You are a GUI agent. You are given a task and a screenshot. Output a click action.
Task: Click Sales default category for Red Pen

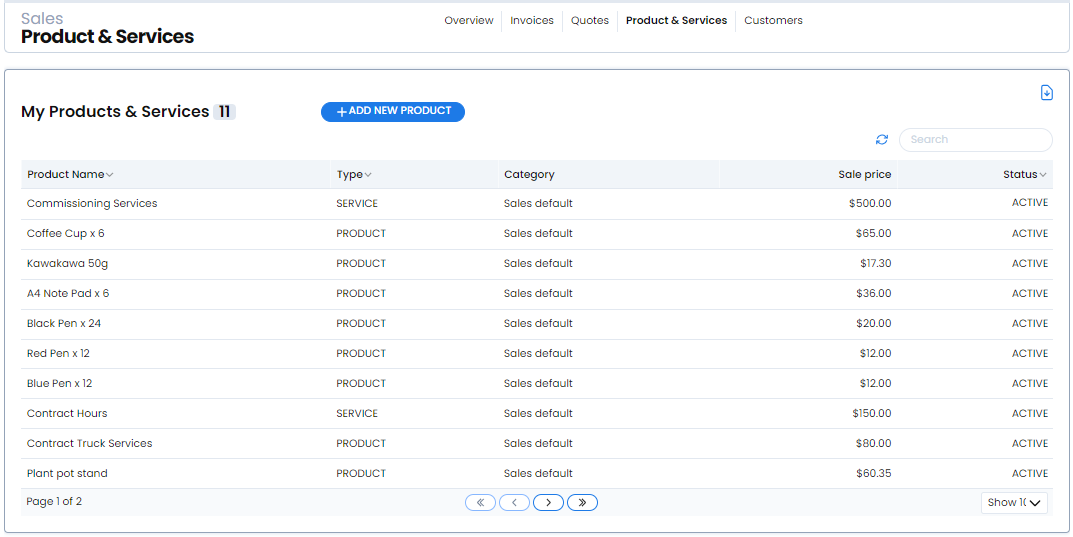click(x=538, y=354)
